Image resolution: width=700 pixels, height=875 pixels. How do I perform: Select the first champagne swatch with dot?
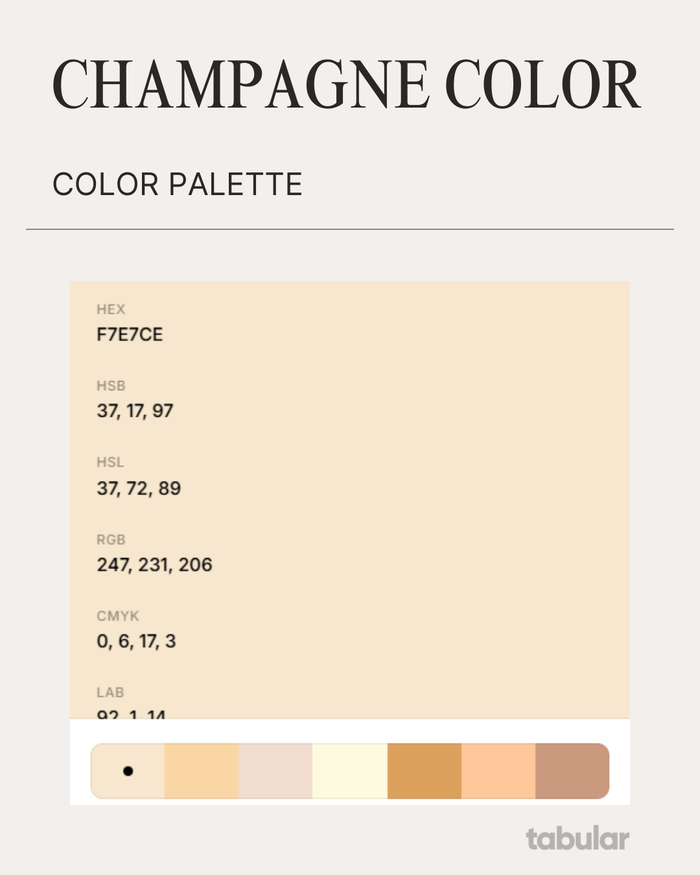tap(128, 771)
